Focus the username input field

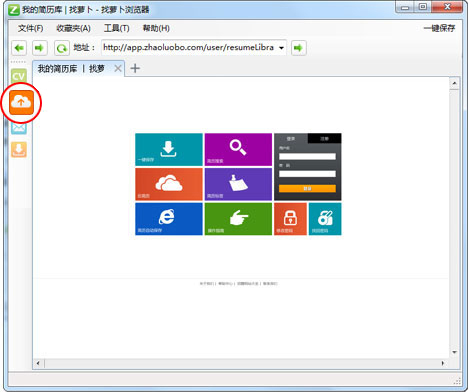pos(307,156)
